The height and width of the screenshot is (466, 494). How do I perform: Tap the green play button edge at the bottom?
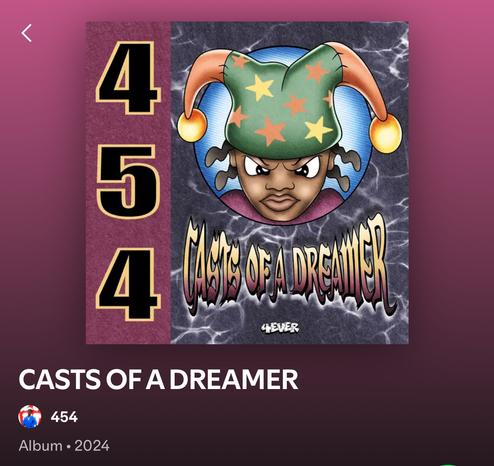point(449,465)
